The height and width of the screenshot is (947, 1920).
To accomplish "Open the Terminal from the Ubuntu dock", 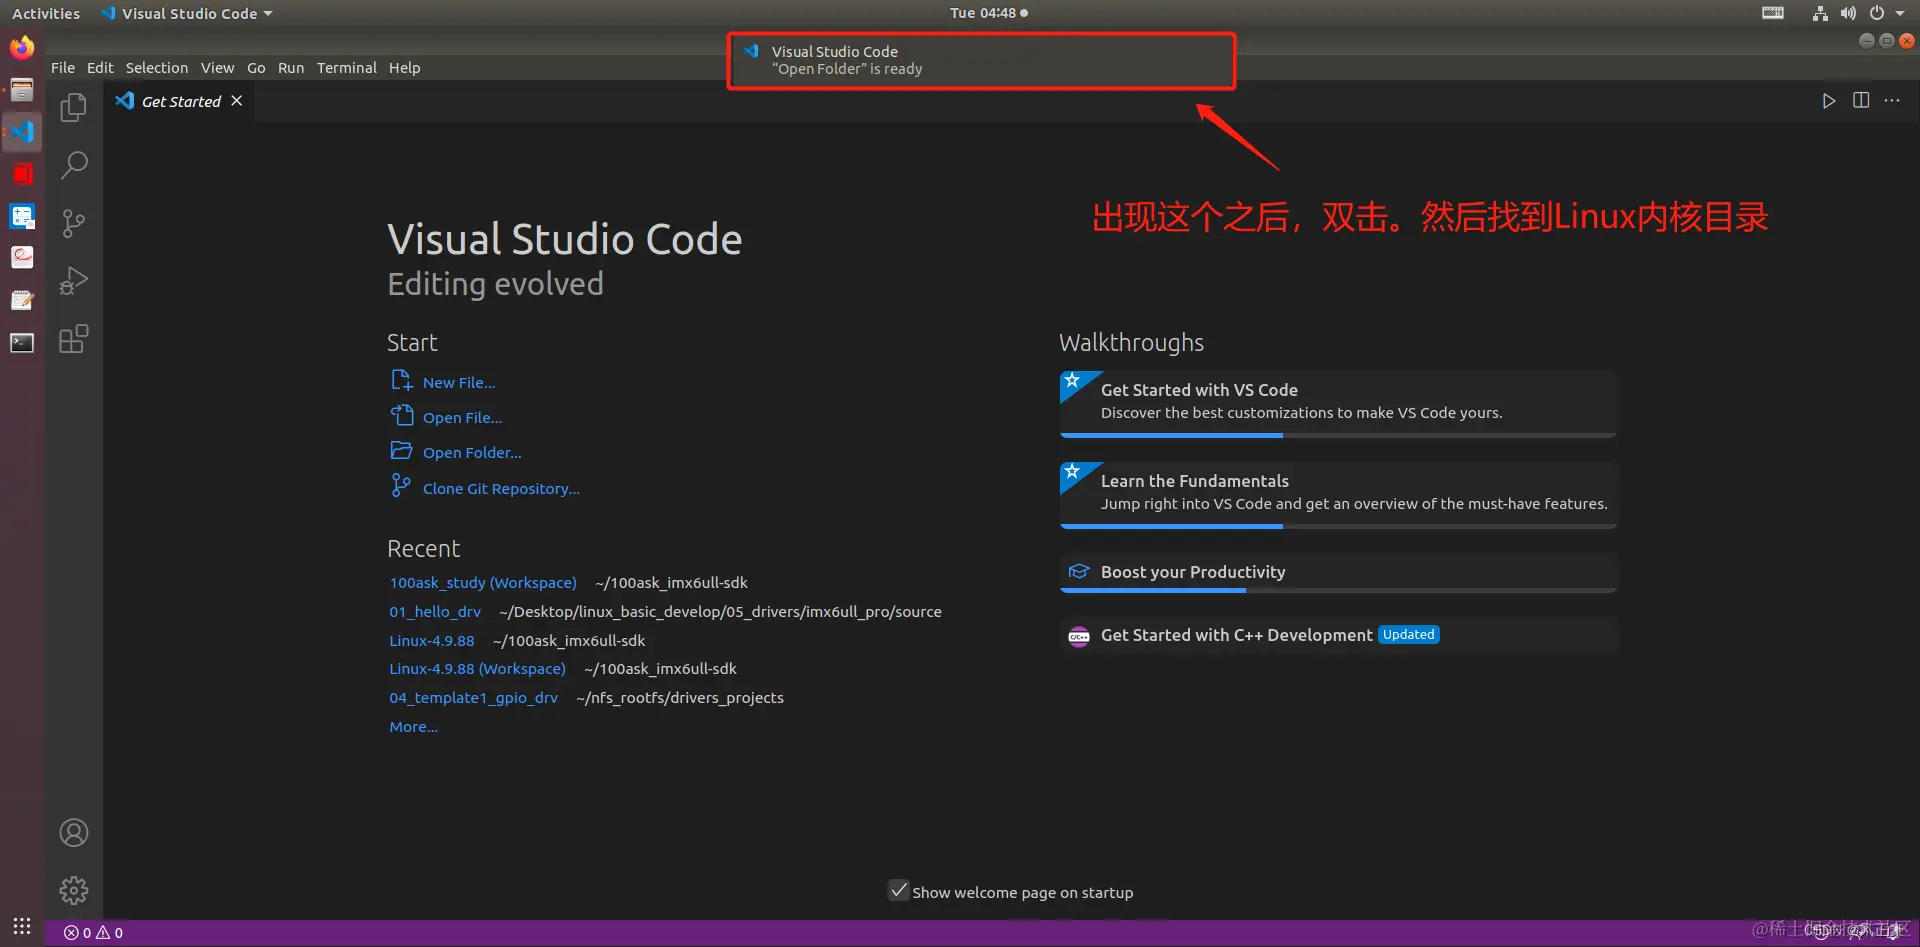I will coord(22,343).
